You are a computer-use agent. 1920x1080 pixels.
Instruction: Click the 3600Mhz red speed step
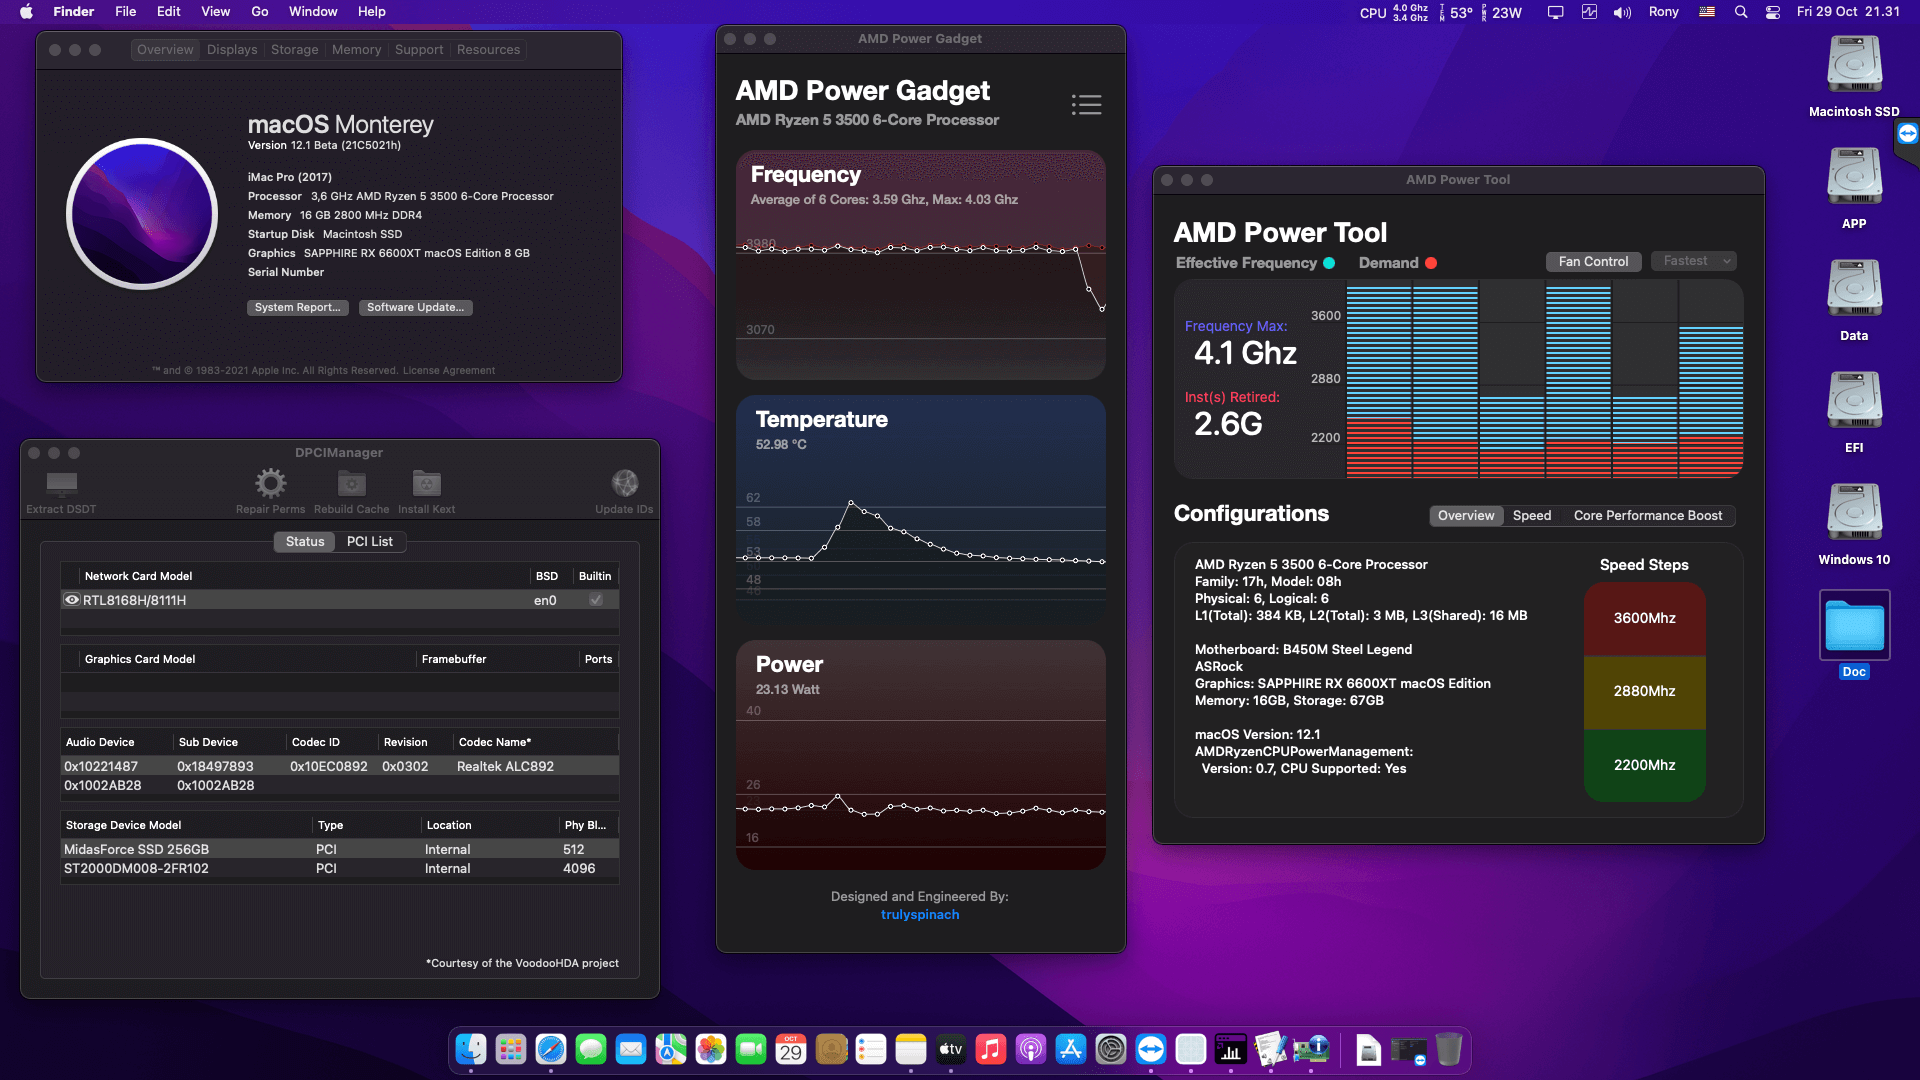click(x=1644, y=619)
